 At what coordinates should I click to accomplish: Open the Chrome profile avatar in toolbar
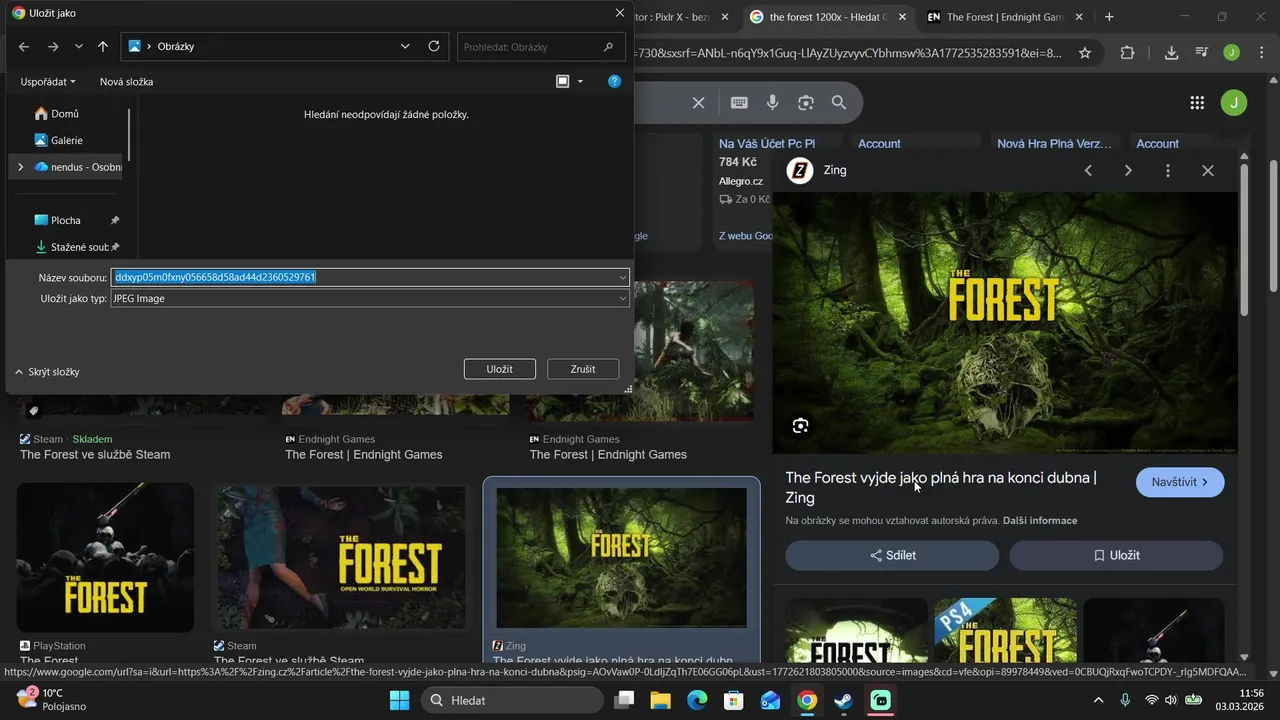[1232, 53]
